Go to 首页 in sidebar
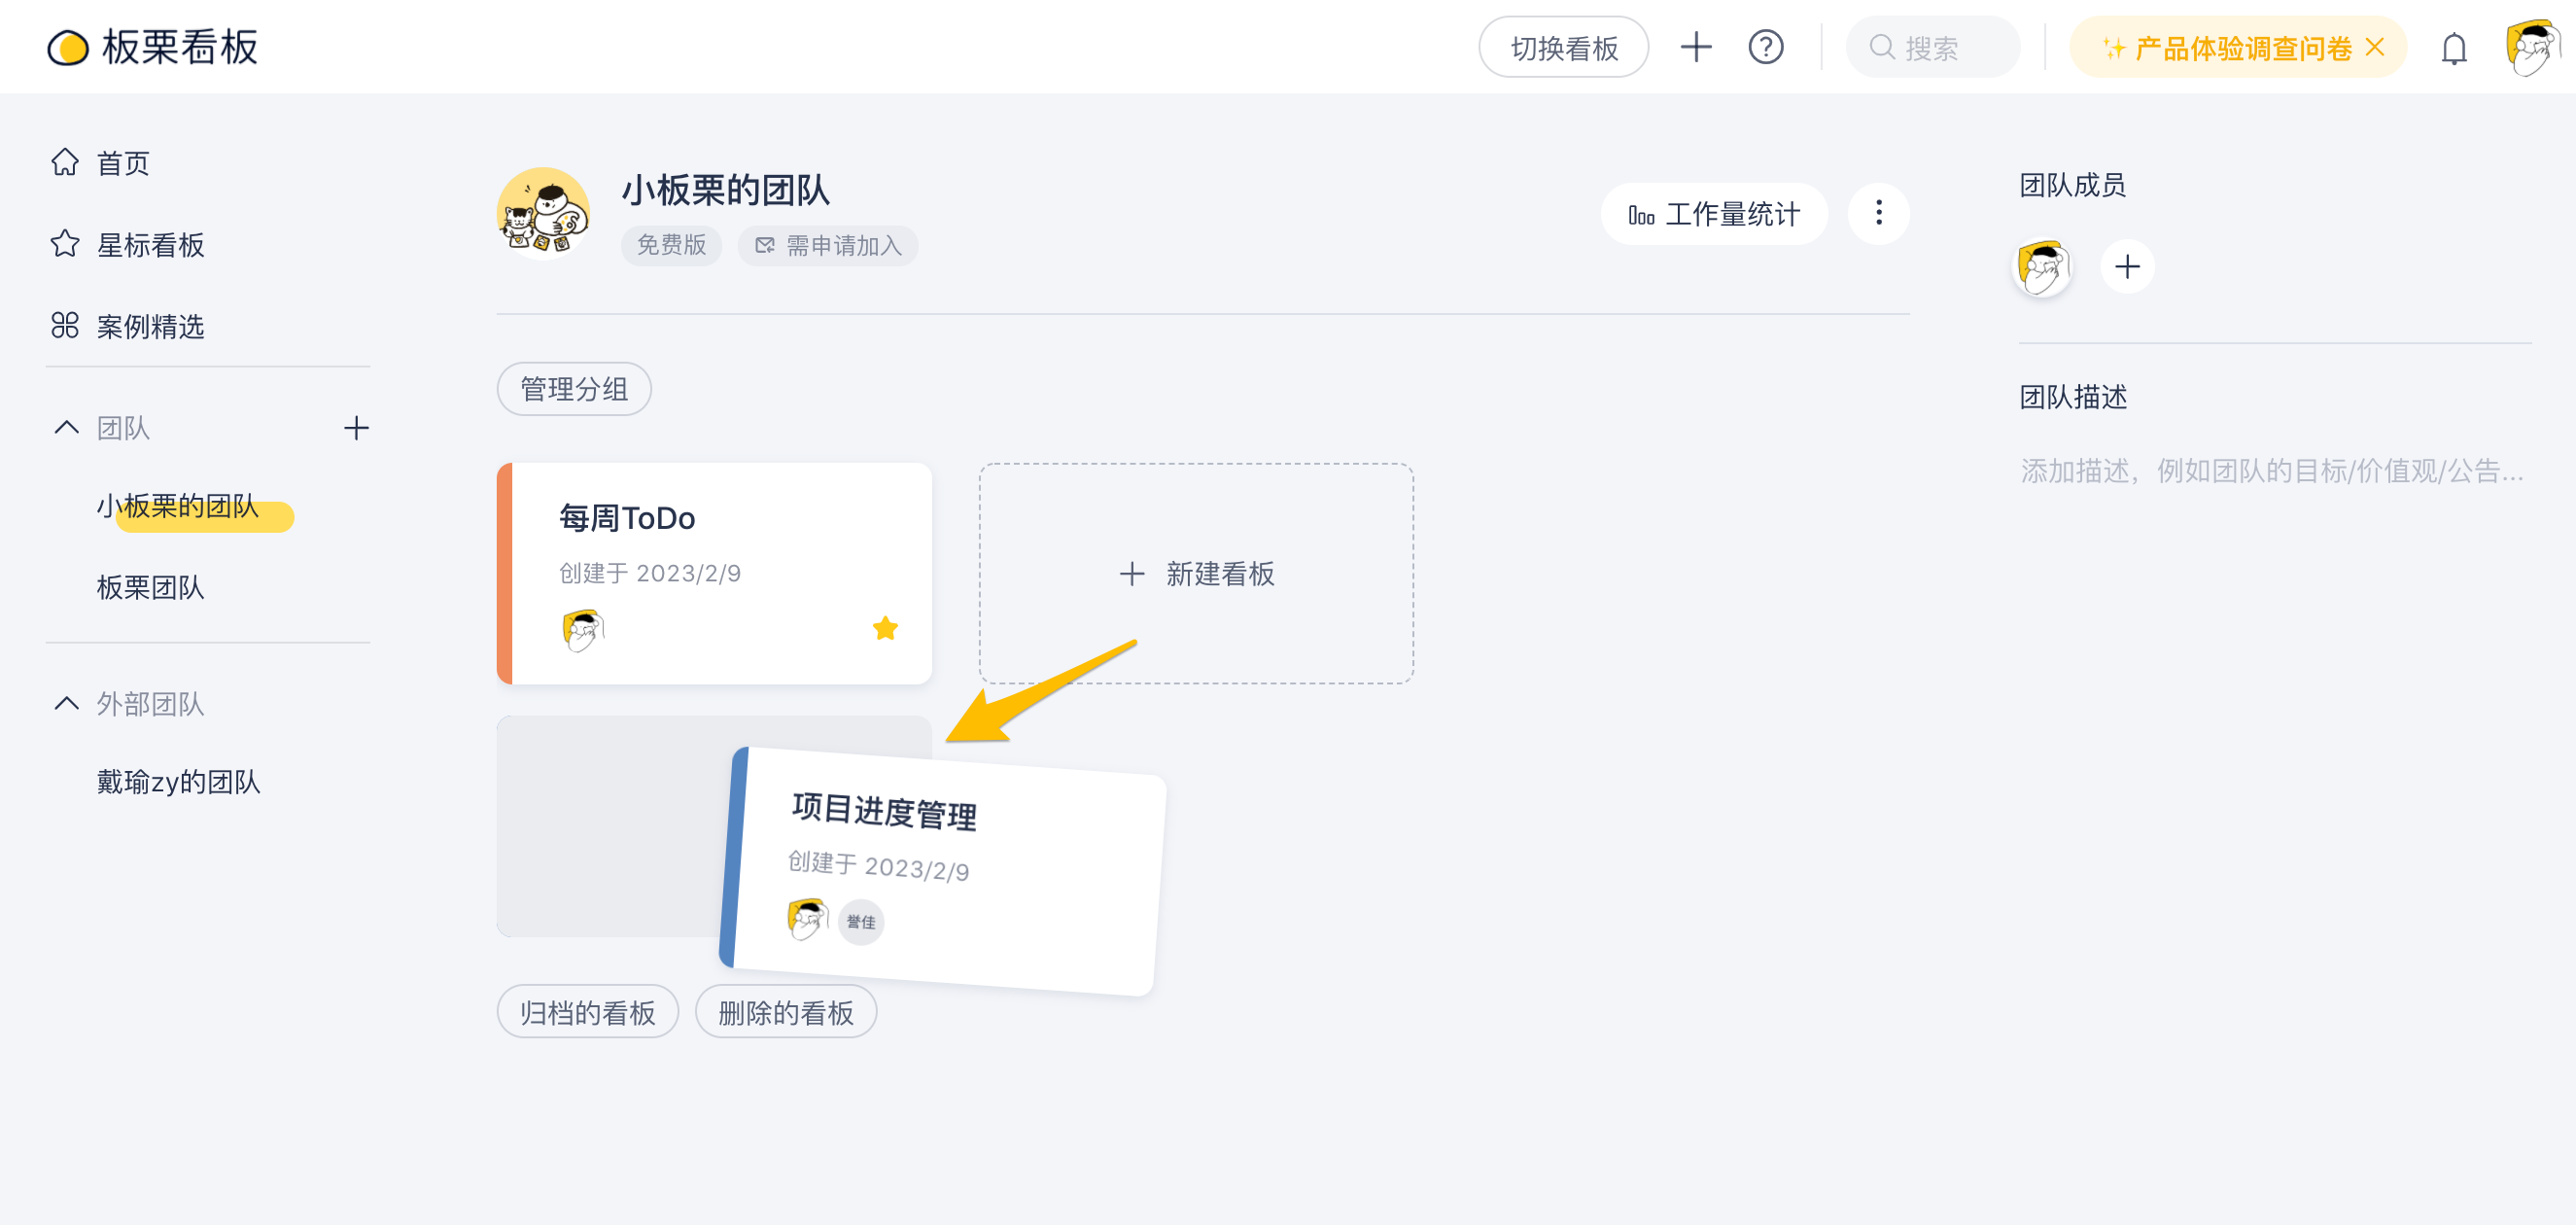The image size is (2576, 1225). [x=122, y=163]
